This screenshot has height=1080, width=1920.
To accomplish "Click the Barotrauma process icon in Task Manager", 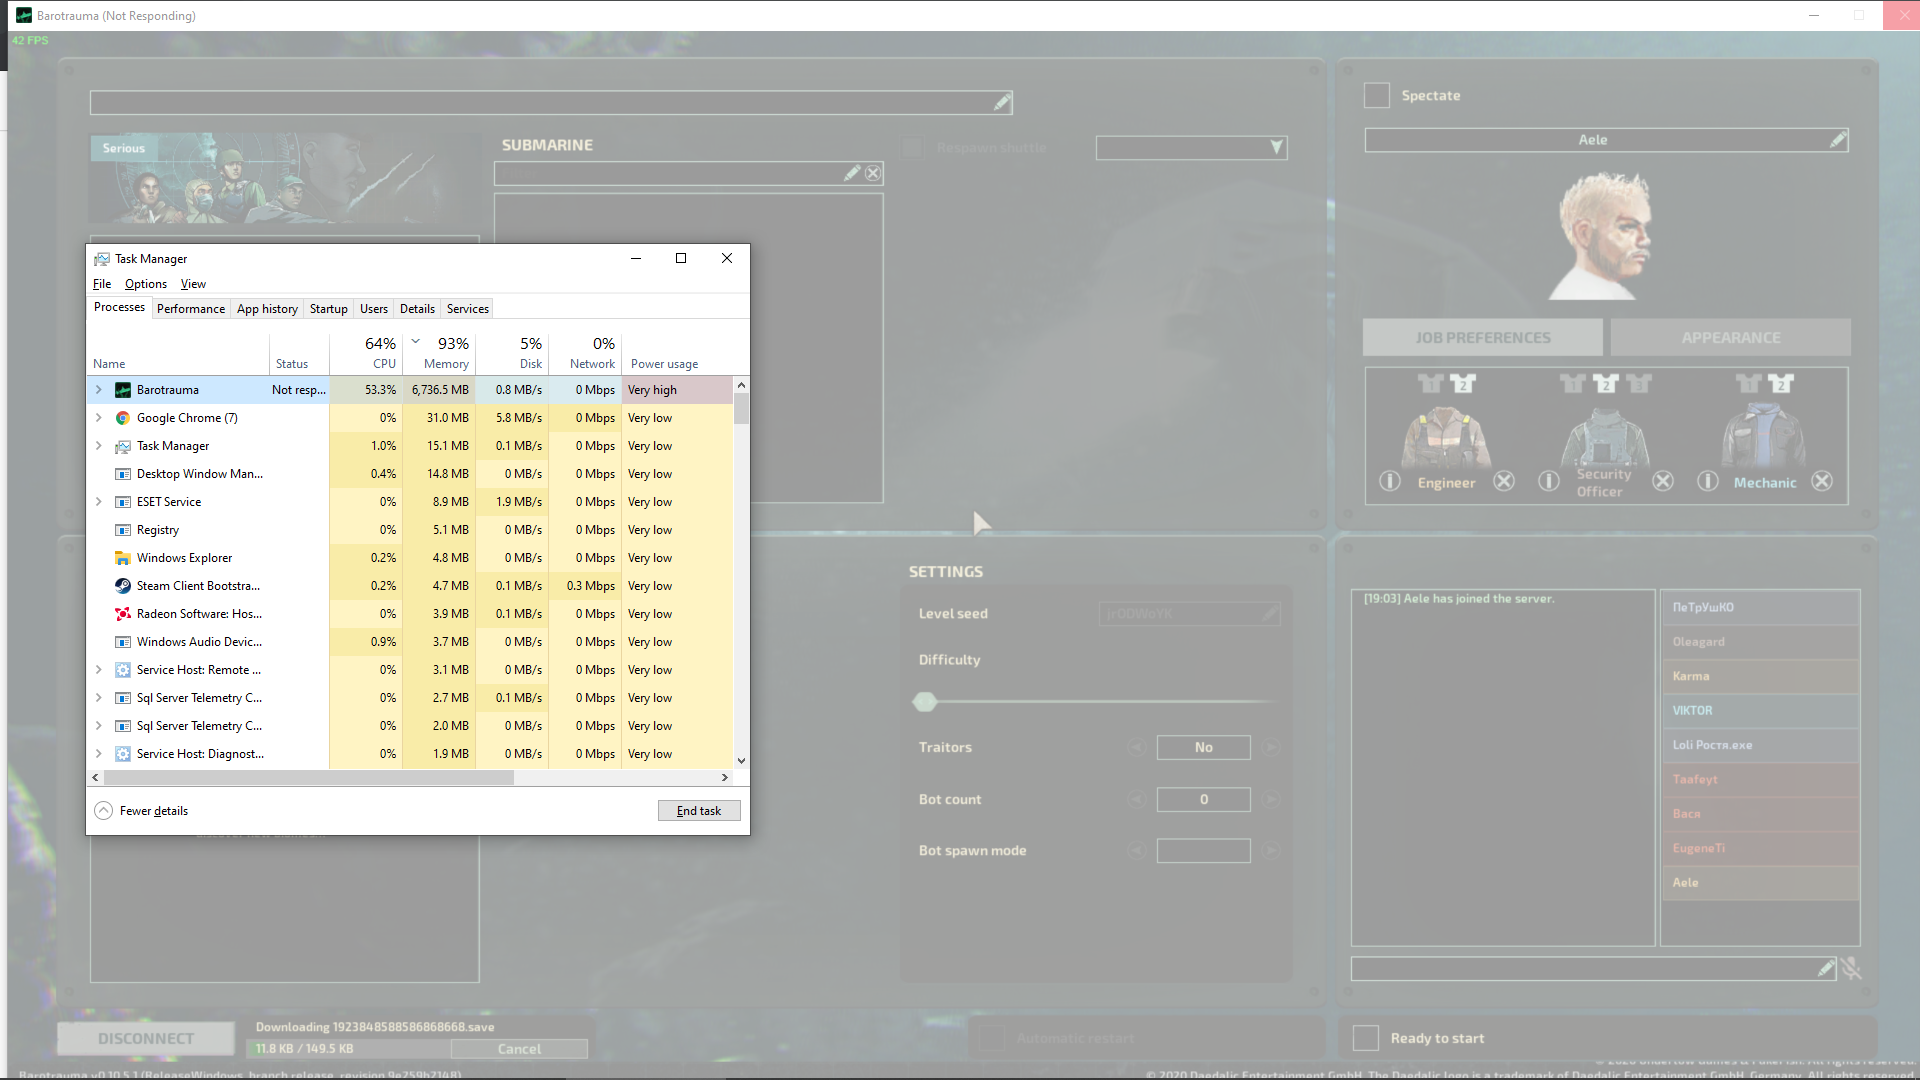I will pyautogui.click(x=123, y=390).
